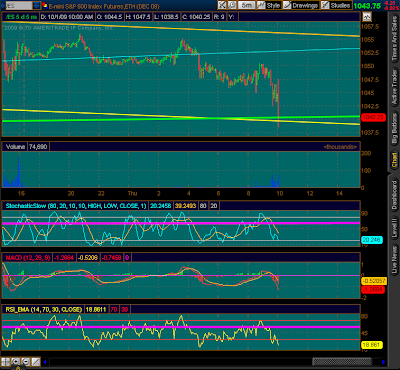The width and height of the screenshot is (400, 370).
Task: Click the -1.2664 red MACD axis bubble
Action: point(373,289)
